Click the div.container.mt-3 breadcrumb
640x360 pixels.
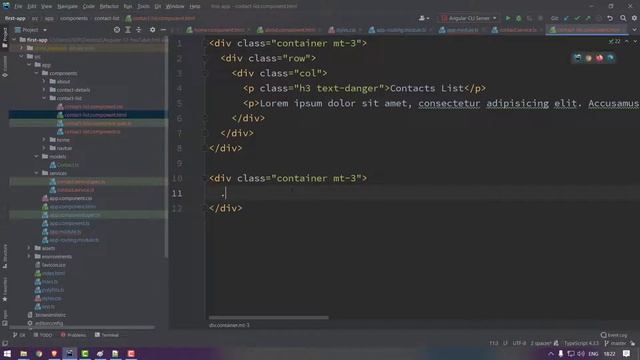point(229,325)
